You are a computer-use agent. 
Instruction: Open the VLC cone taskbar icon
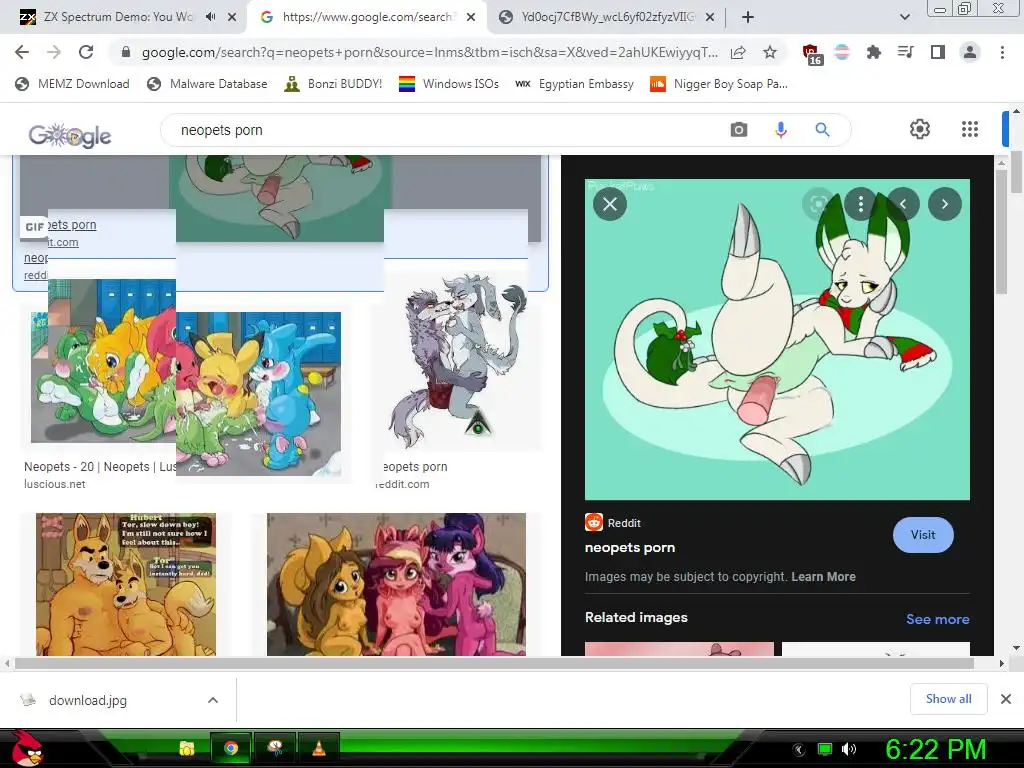[x=319, y=748]
